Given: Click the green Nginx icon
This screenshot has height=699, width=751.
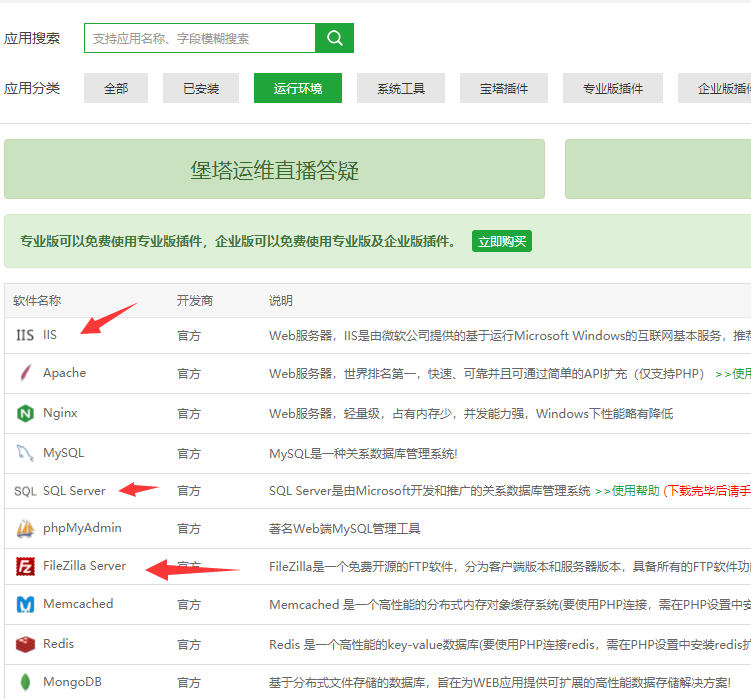Looking at the screenshot, I should tap(25, 413).
